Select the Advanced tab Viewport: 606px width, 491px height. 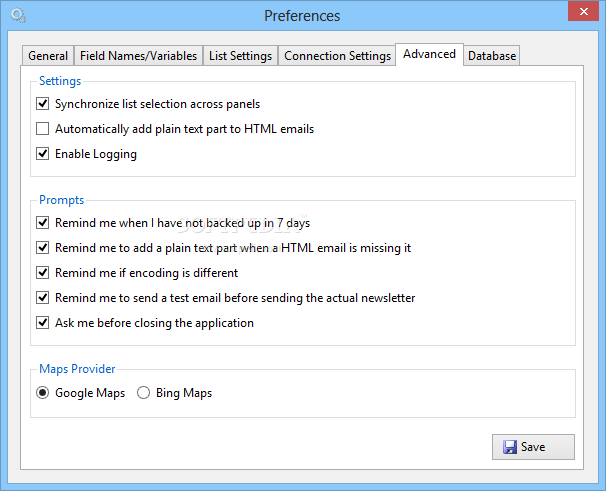[x=429, y=54]
